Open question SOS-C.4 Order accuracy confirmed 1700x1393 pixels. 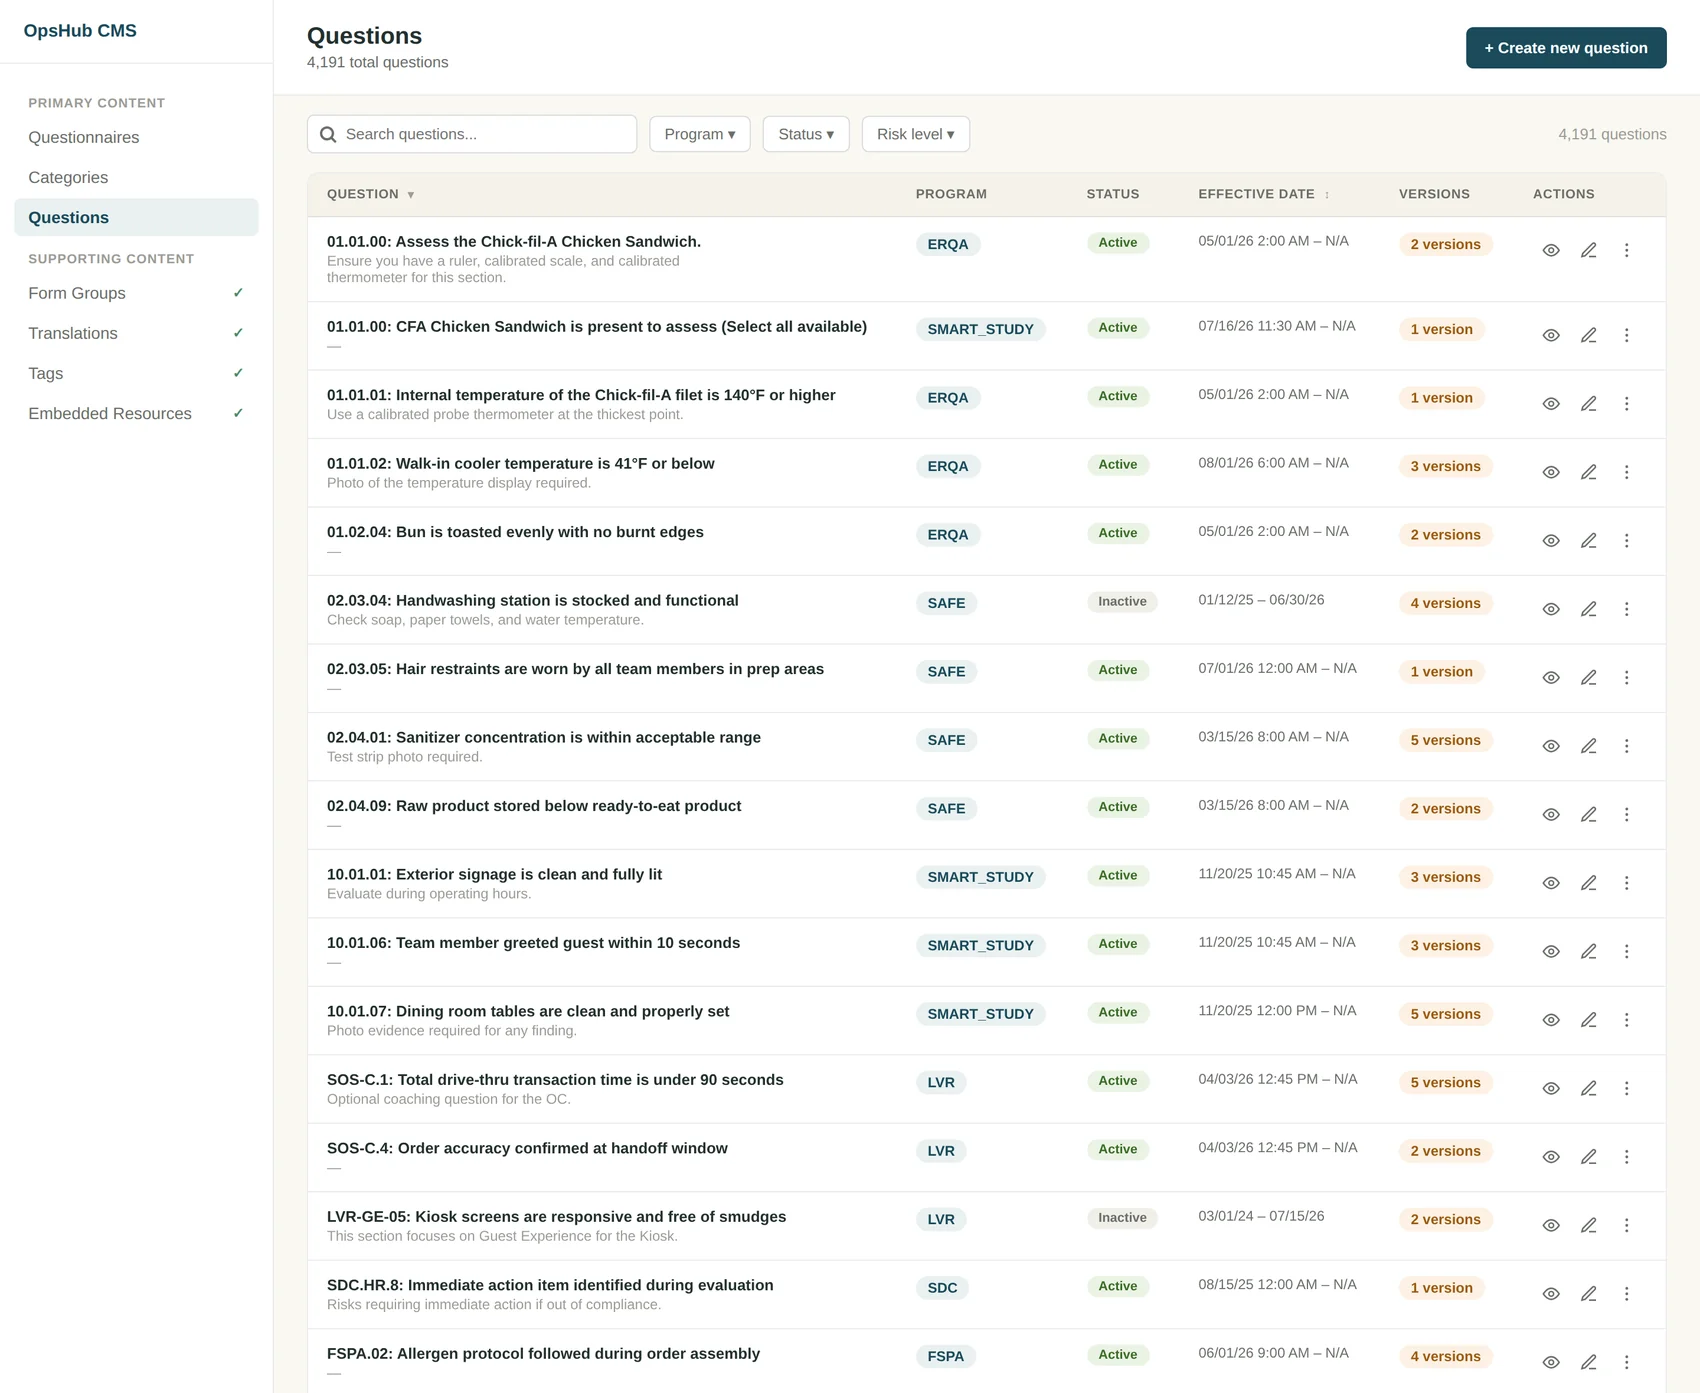coord(527,1149)
